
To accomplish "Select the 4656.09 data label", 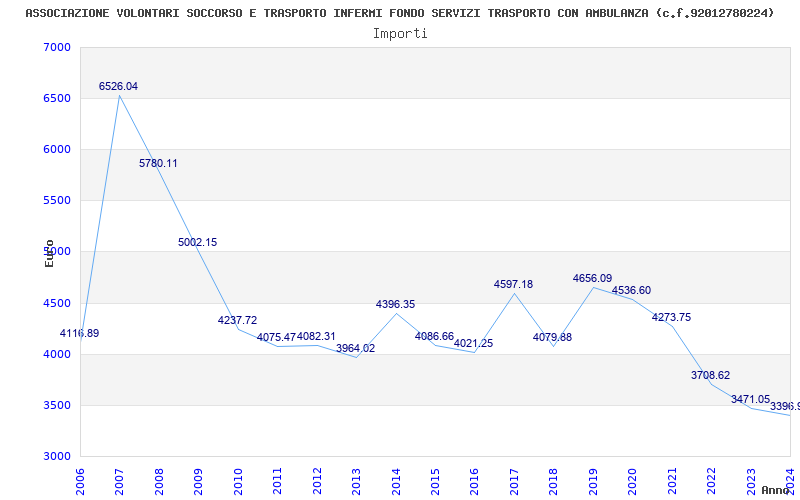I will pyautogui.click(x=592, y=278).
